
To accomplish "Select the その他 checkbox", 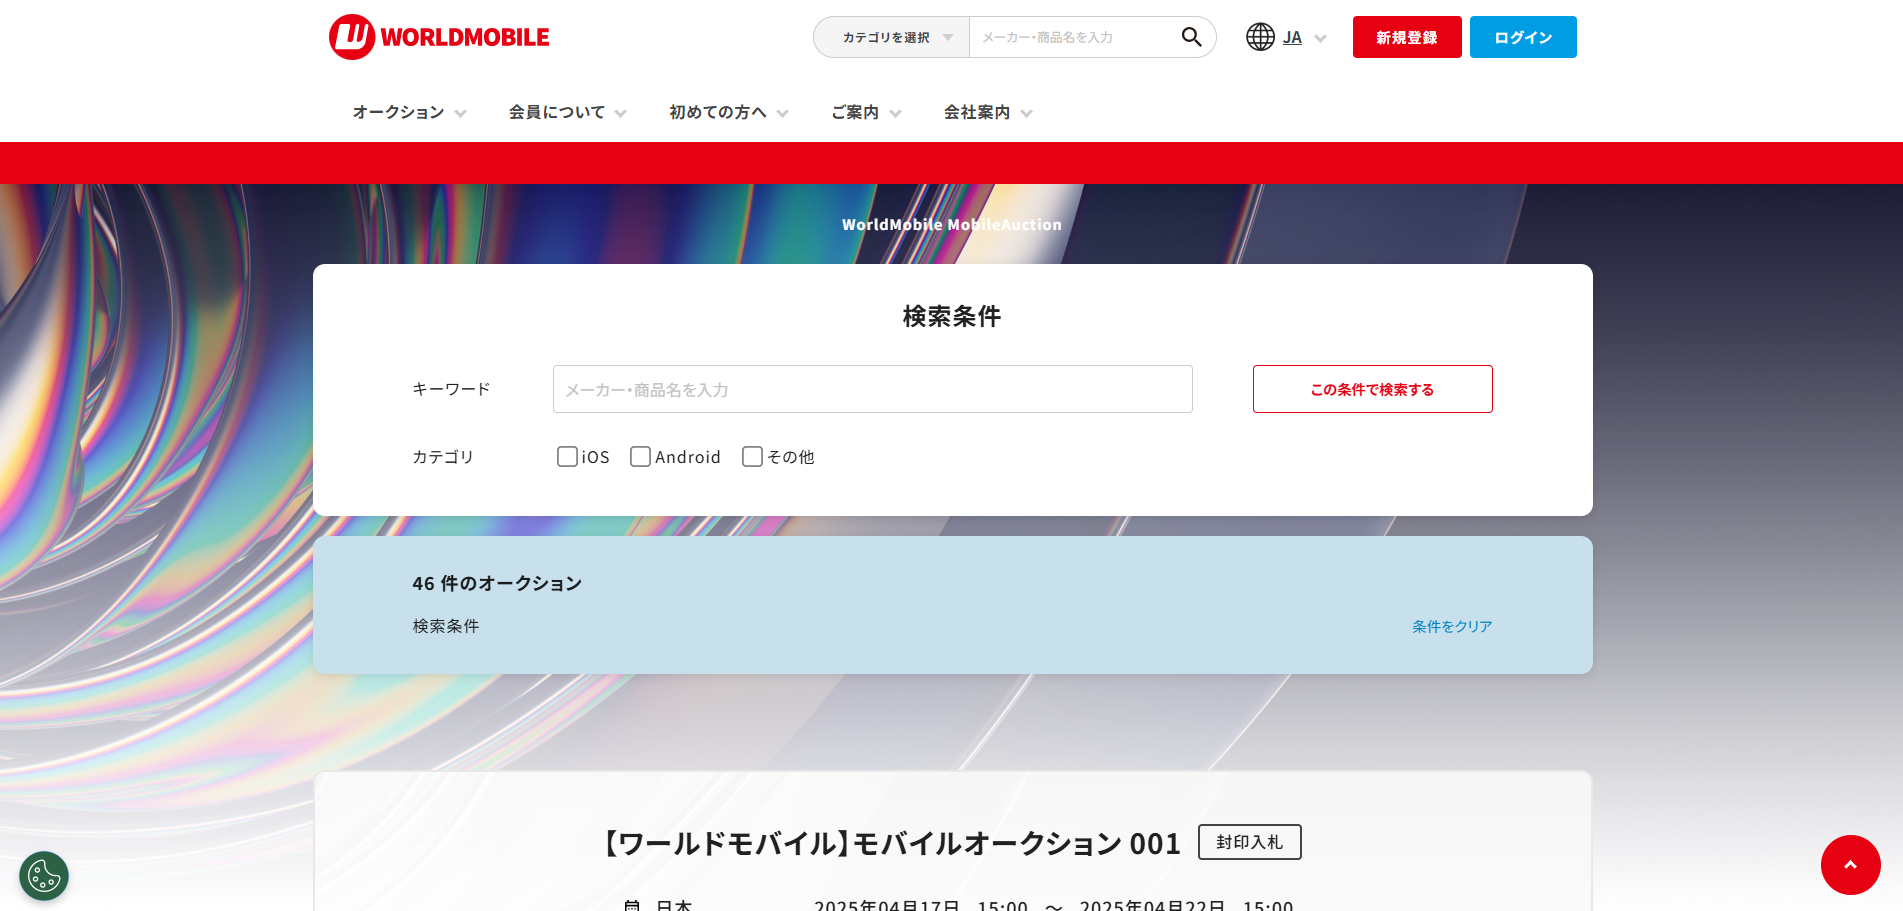I will click(752, 456).
